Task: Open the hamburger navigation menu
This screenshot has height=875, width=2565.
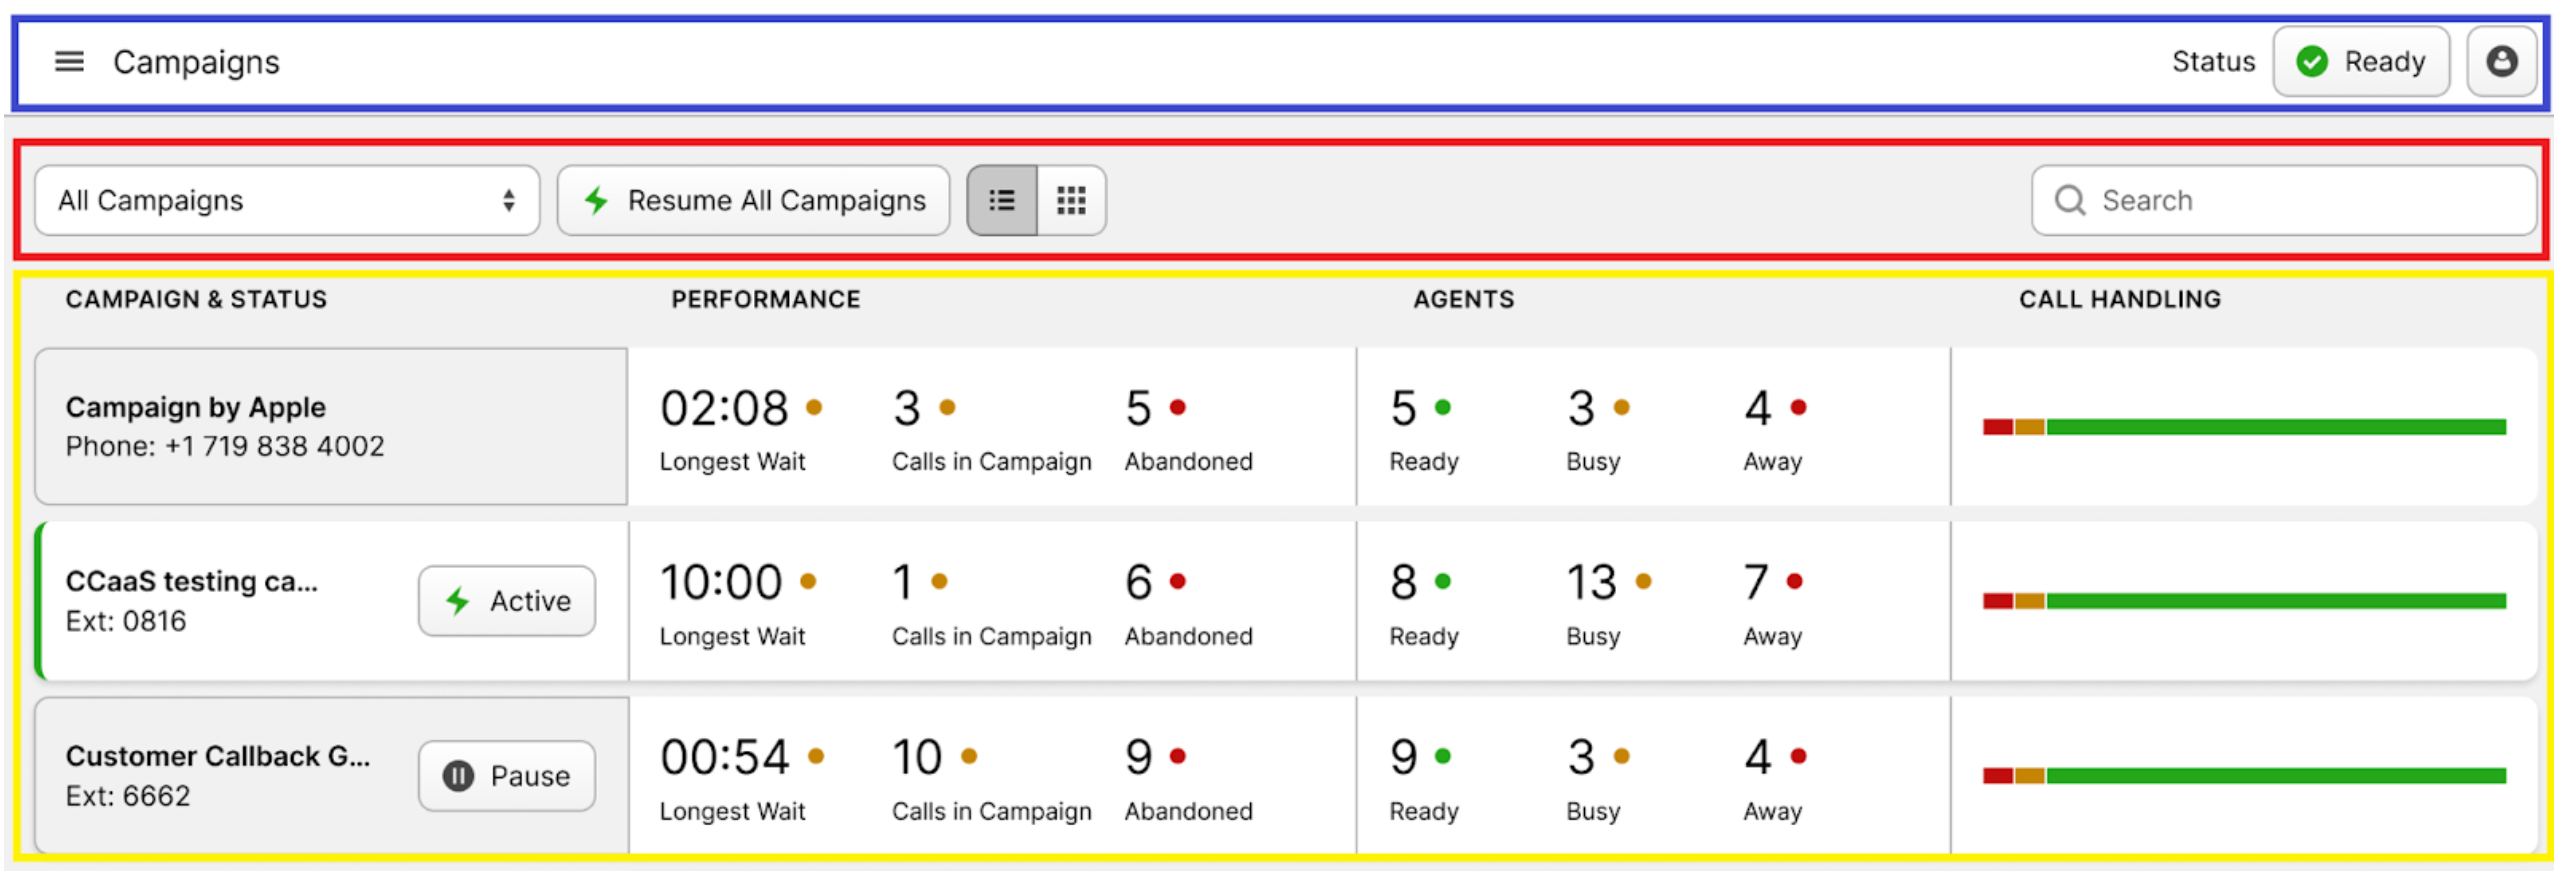Action: pyautogui.click(x=68, y=62)
